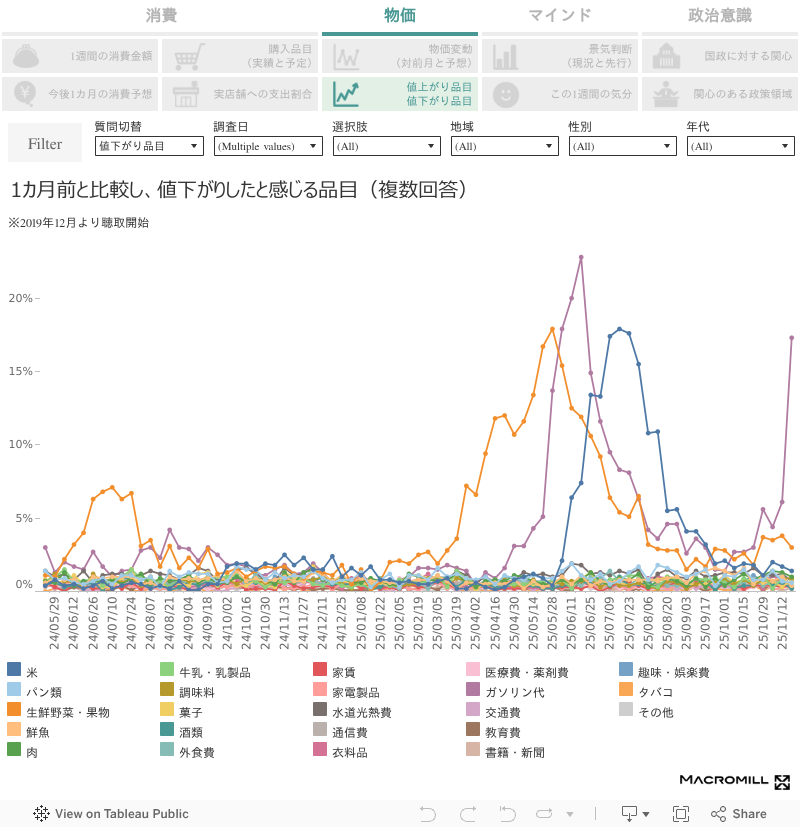Select 趣味・娯楽費 legend label
Image resolution: width=800 pixels, height=827 pixels.
[673, 672]
